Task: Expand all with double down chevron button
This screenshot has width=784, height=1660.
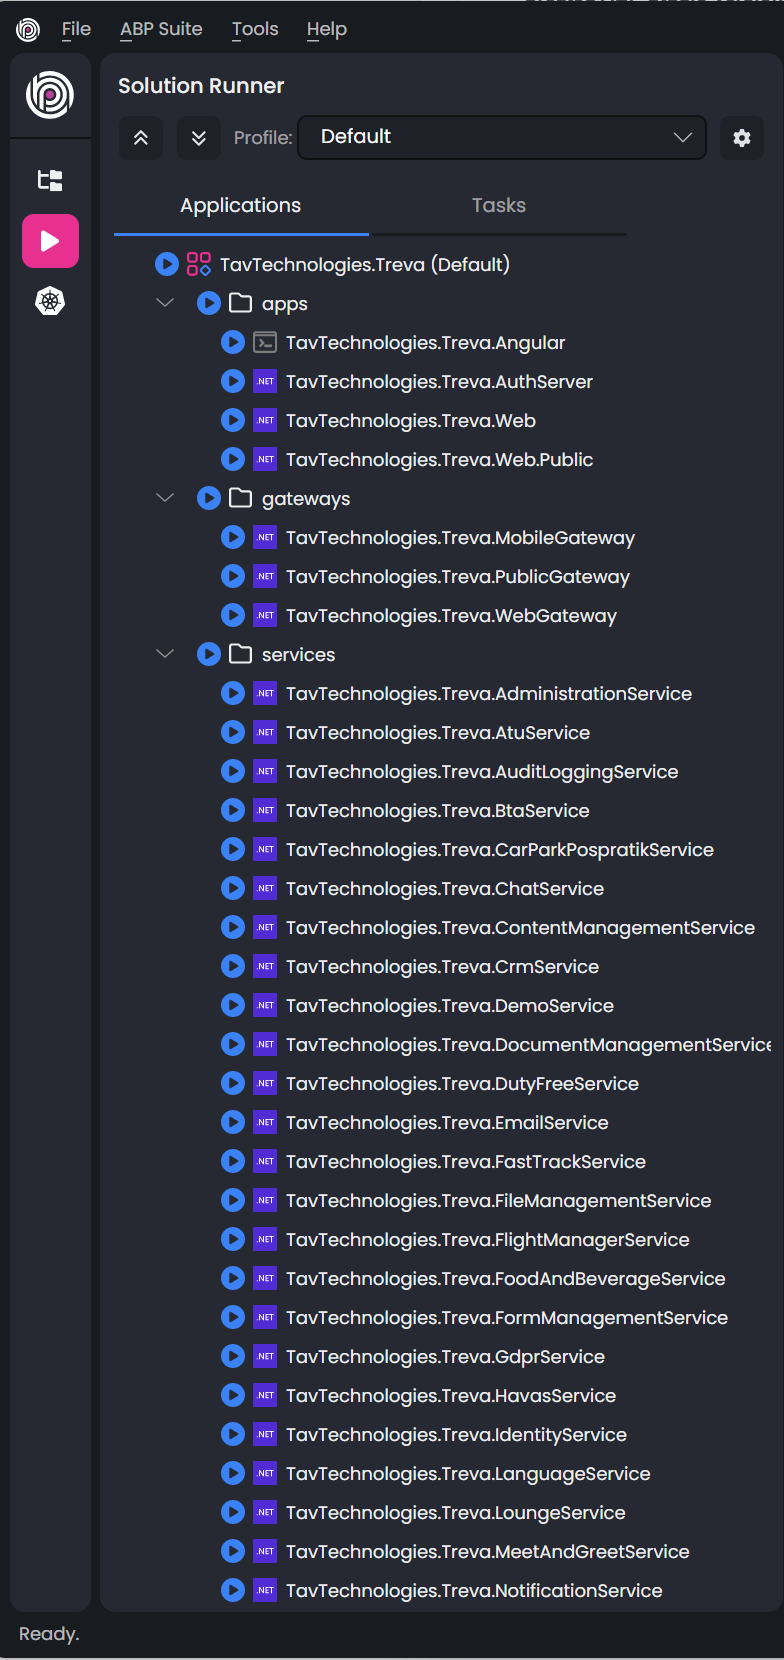Action: (x=199, y=138)
